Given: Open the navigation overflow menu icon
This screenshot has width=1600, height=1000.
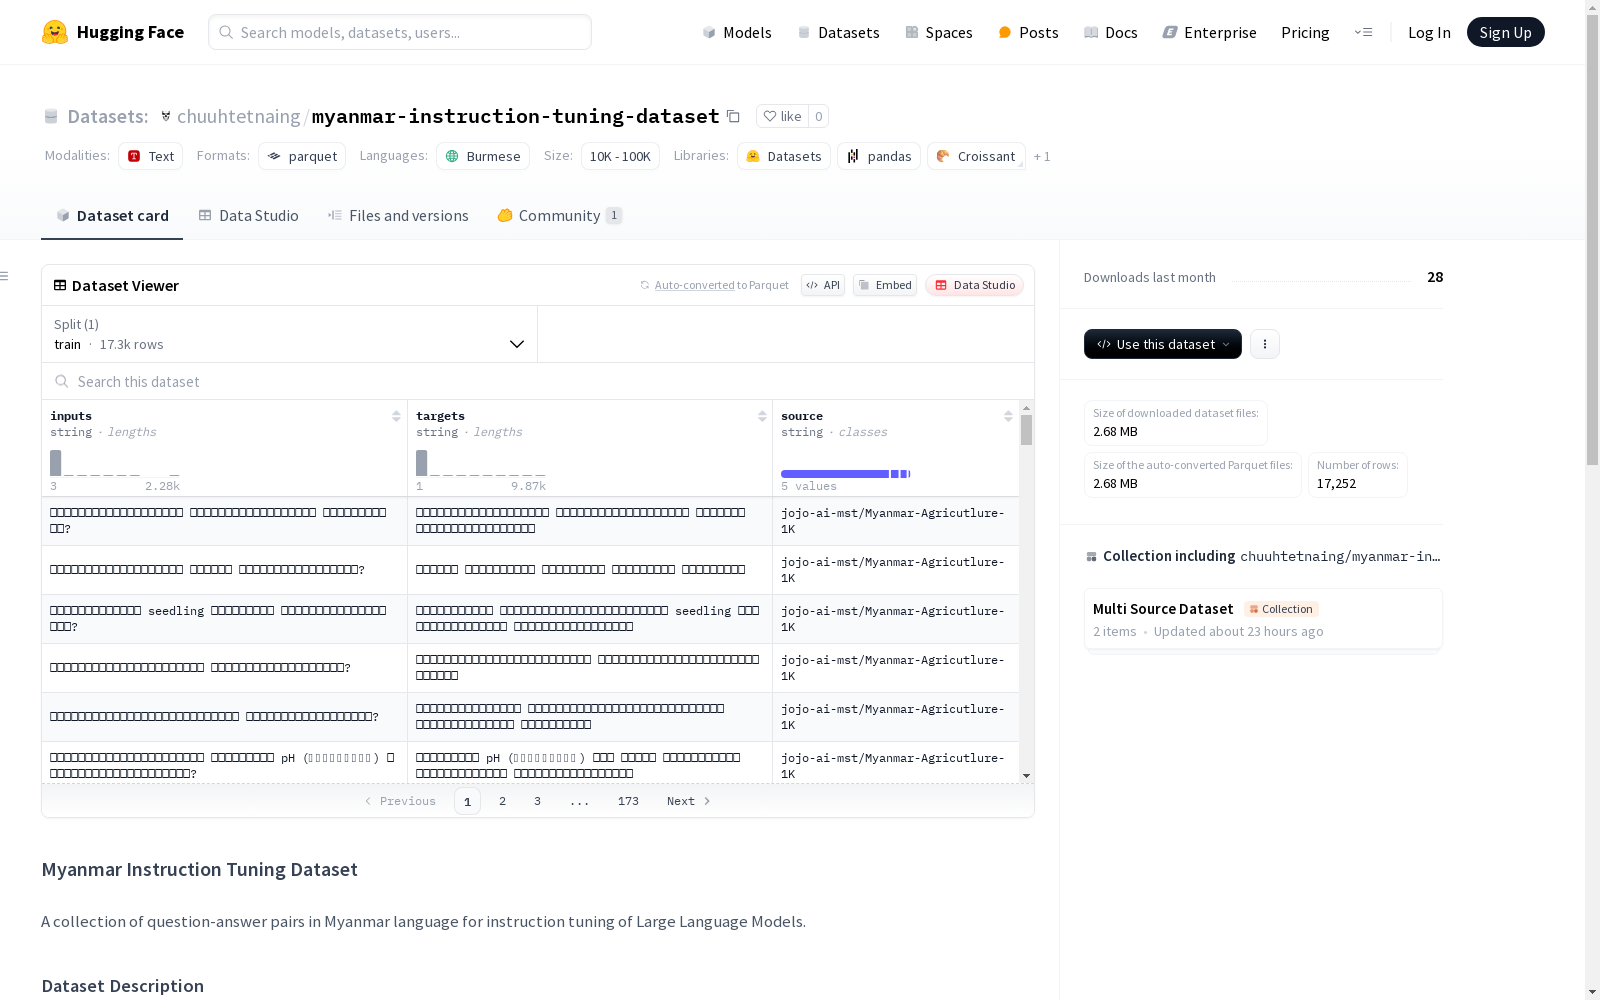Looking at the screenshot, I should pyautogui.click(x=1363, y=32).
